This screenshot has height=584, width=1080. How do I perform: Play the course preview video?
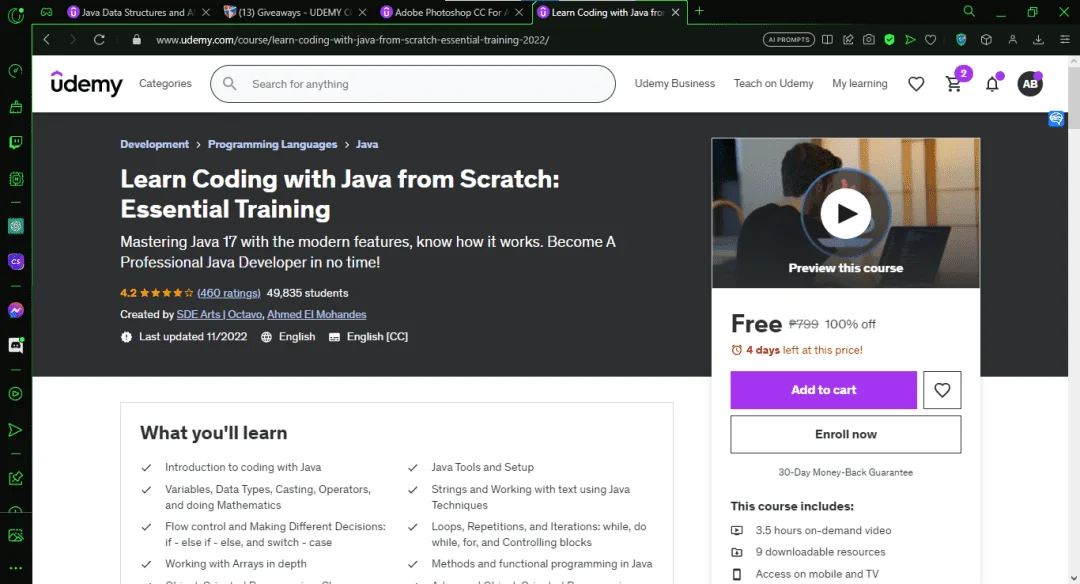coord(847,214)
